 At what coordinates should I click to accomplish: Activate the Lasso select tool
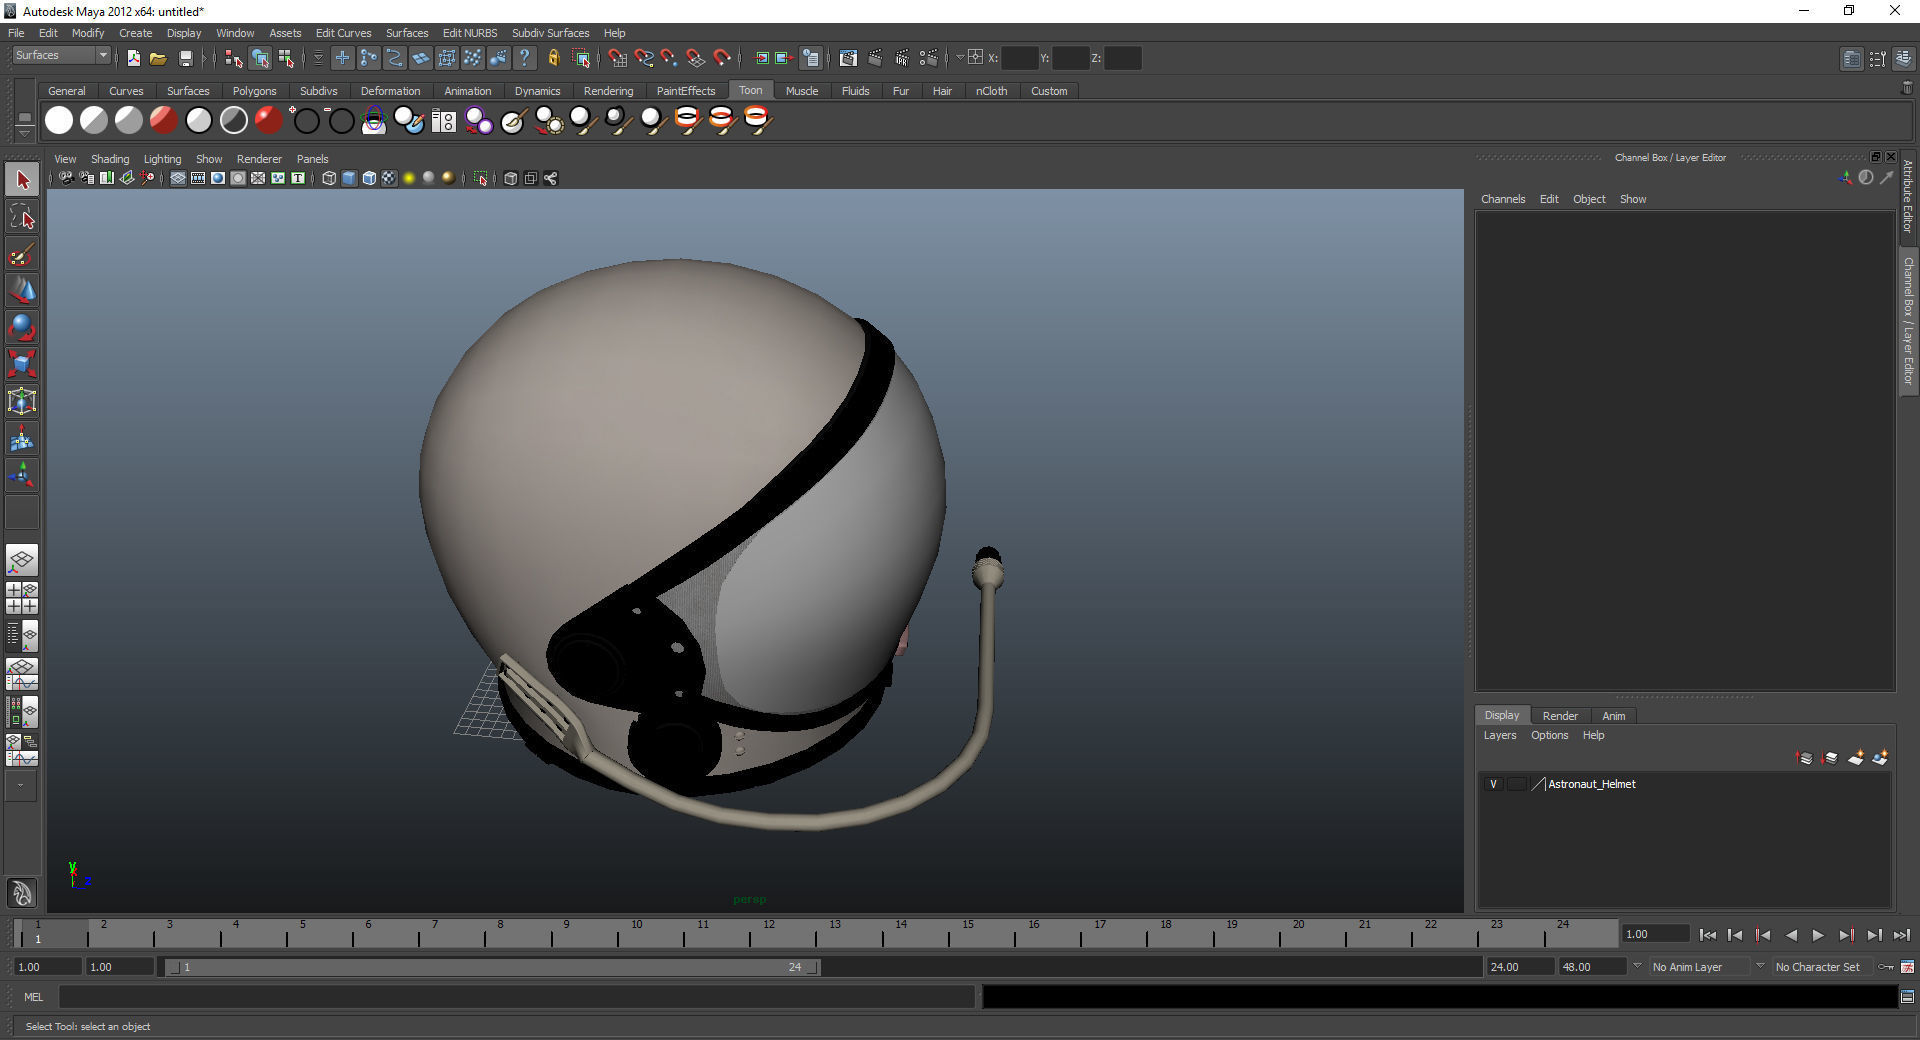(x=22, y=217)
